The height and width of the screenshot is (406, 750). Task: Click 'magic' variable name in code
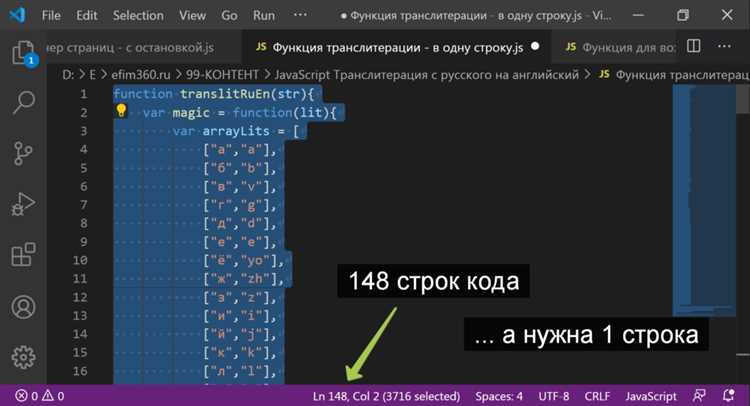191,113
